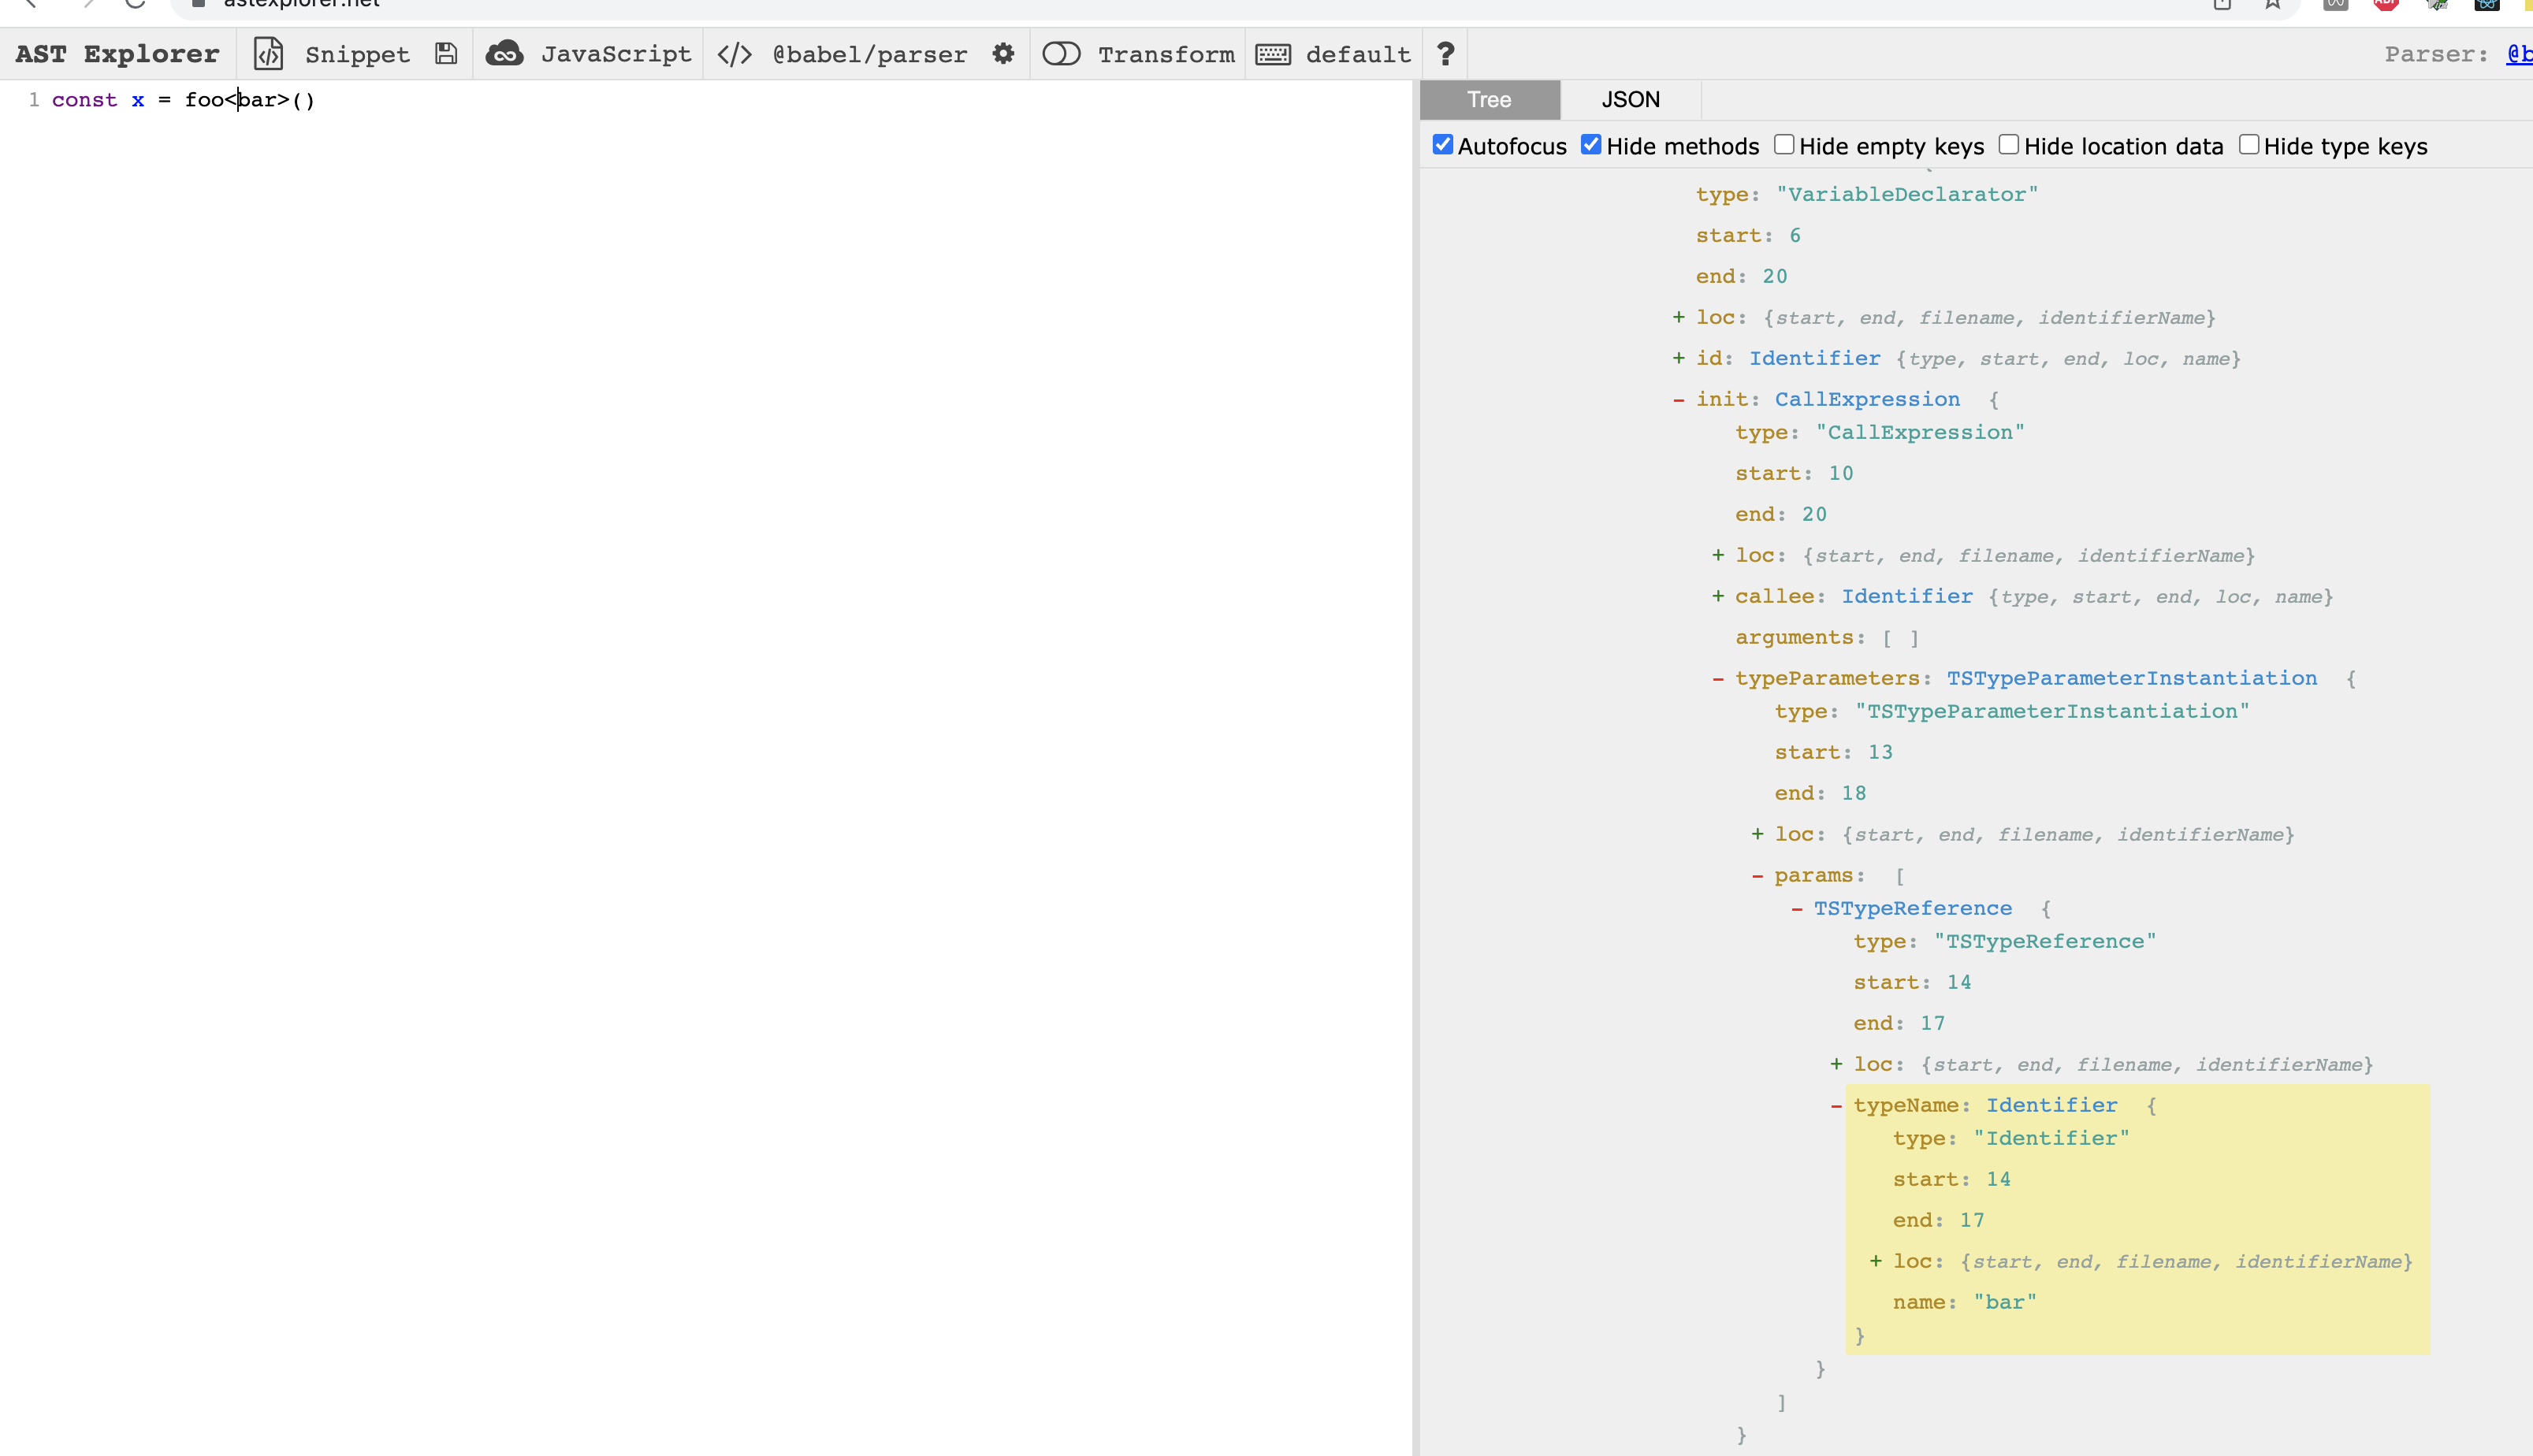Enable Hide location data checkbox
The width and height of the screenshot is (2533, 1456).
(2008, 145)
